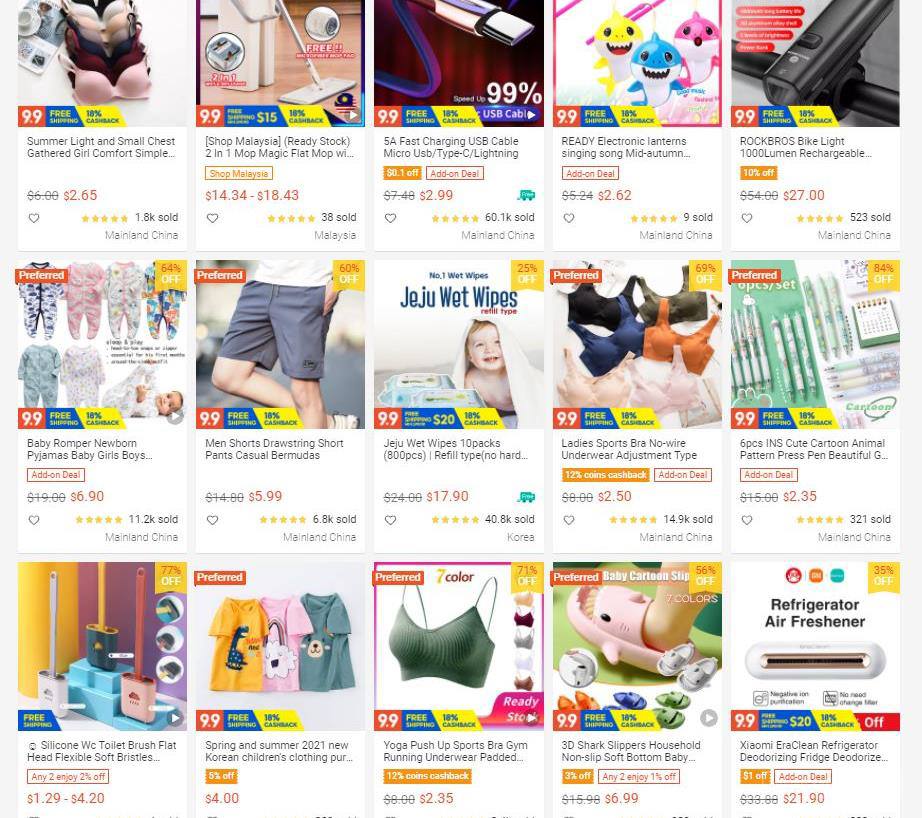Open the Korean children's clothing t-shirt image
This screenshot has height=818, width=922.
tap(280, 646)
